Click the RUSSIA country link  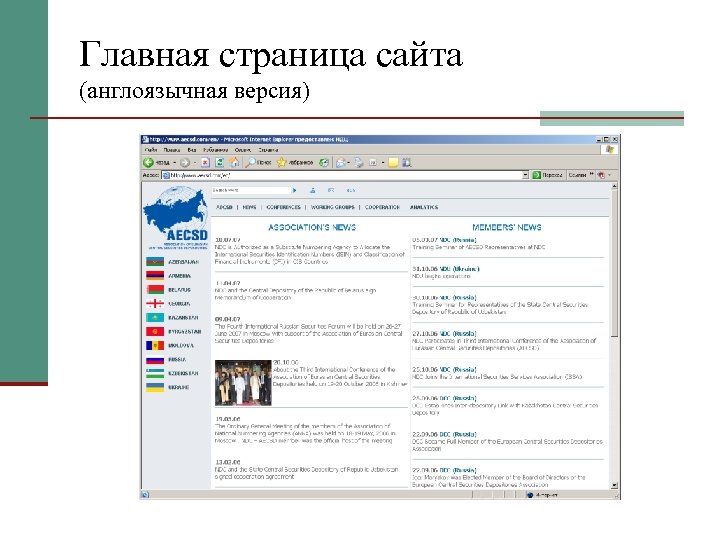click(x=177, y=360)
